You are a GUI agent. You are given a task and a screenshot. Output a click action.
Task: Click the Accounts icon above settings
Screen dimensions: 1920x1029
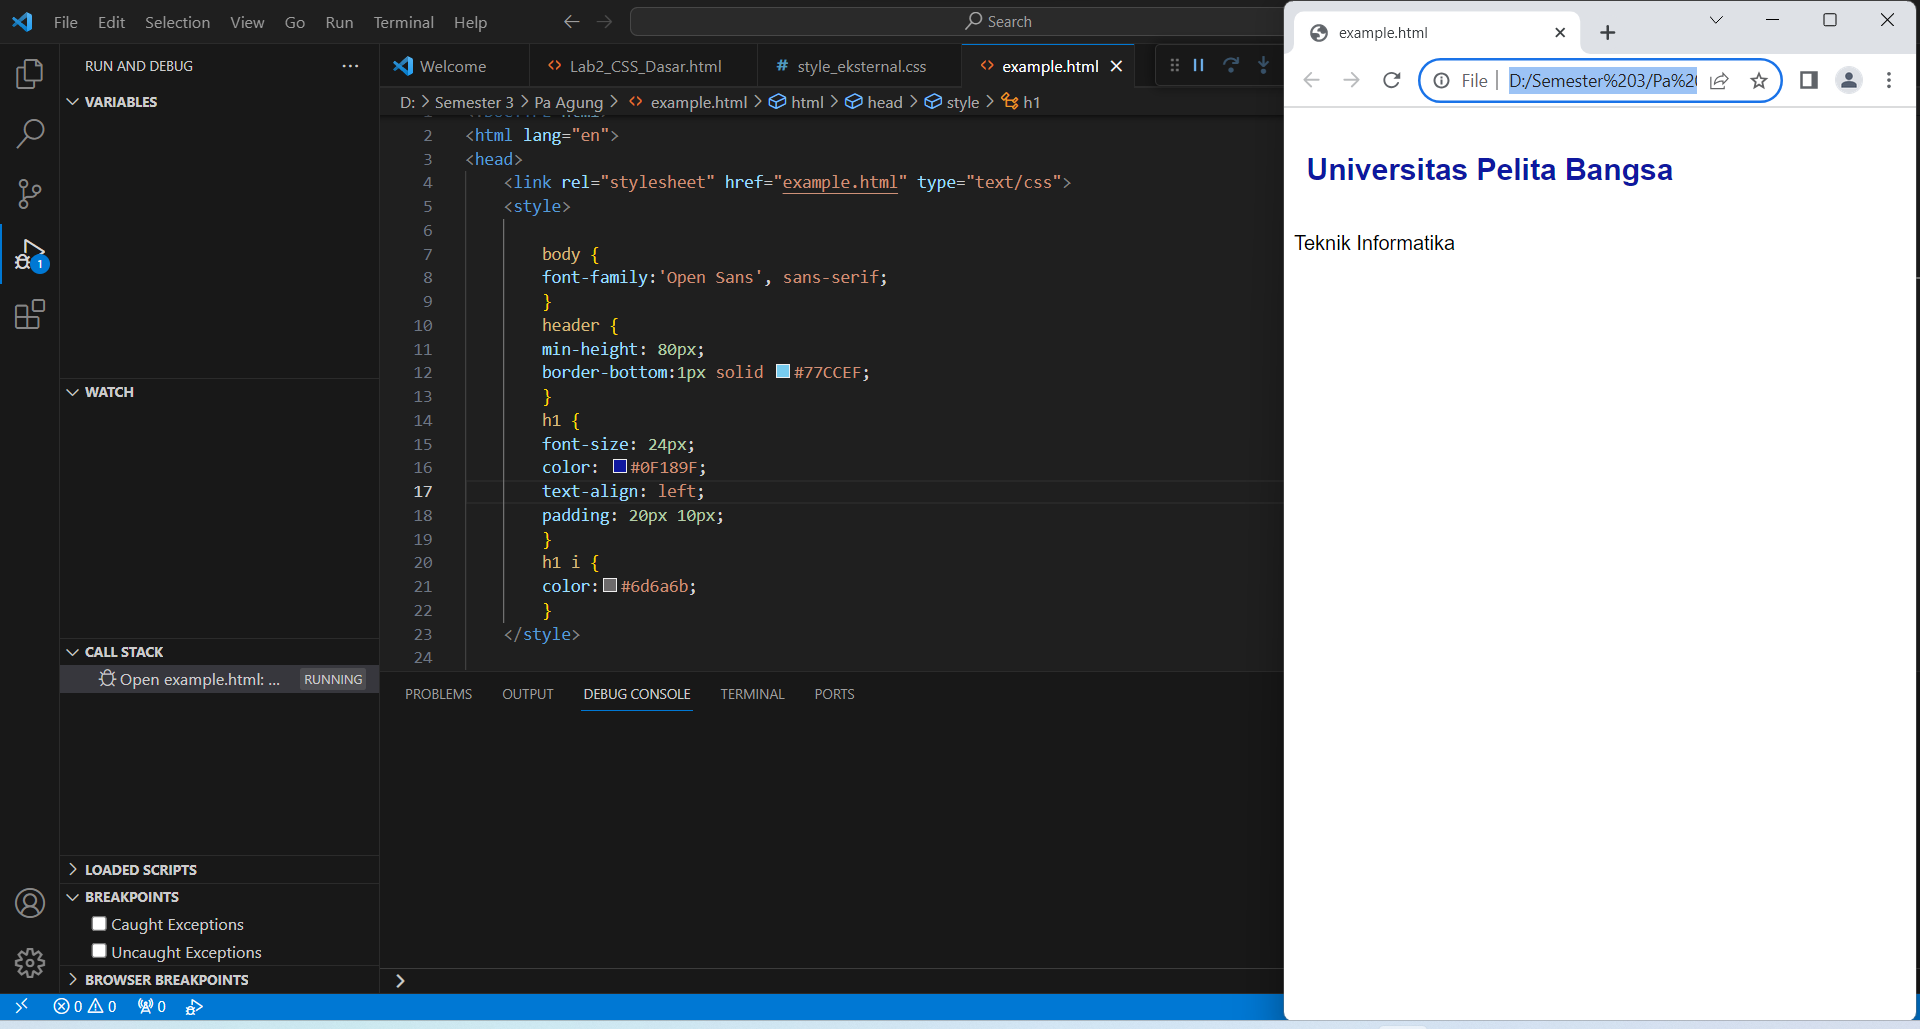point(30,903)
